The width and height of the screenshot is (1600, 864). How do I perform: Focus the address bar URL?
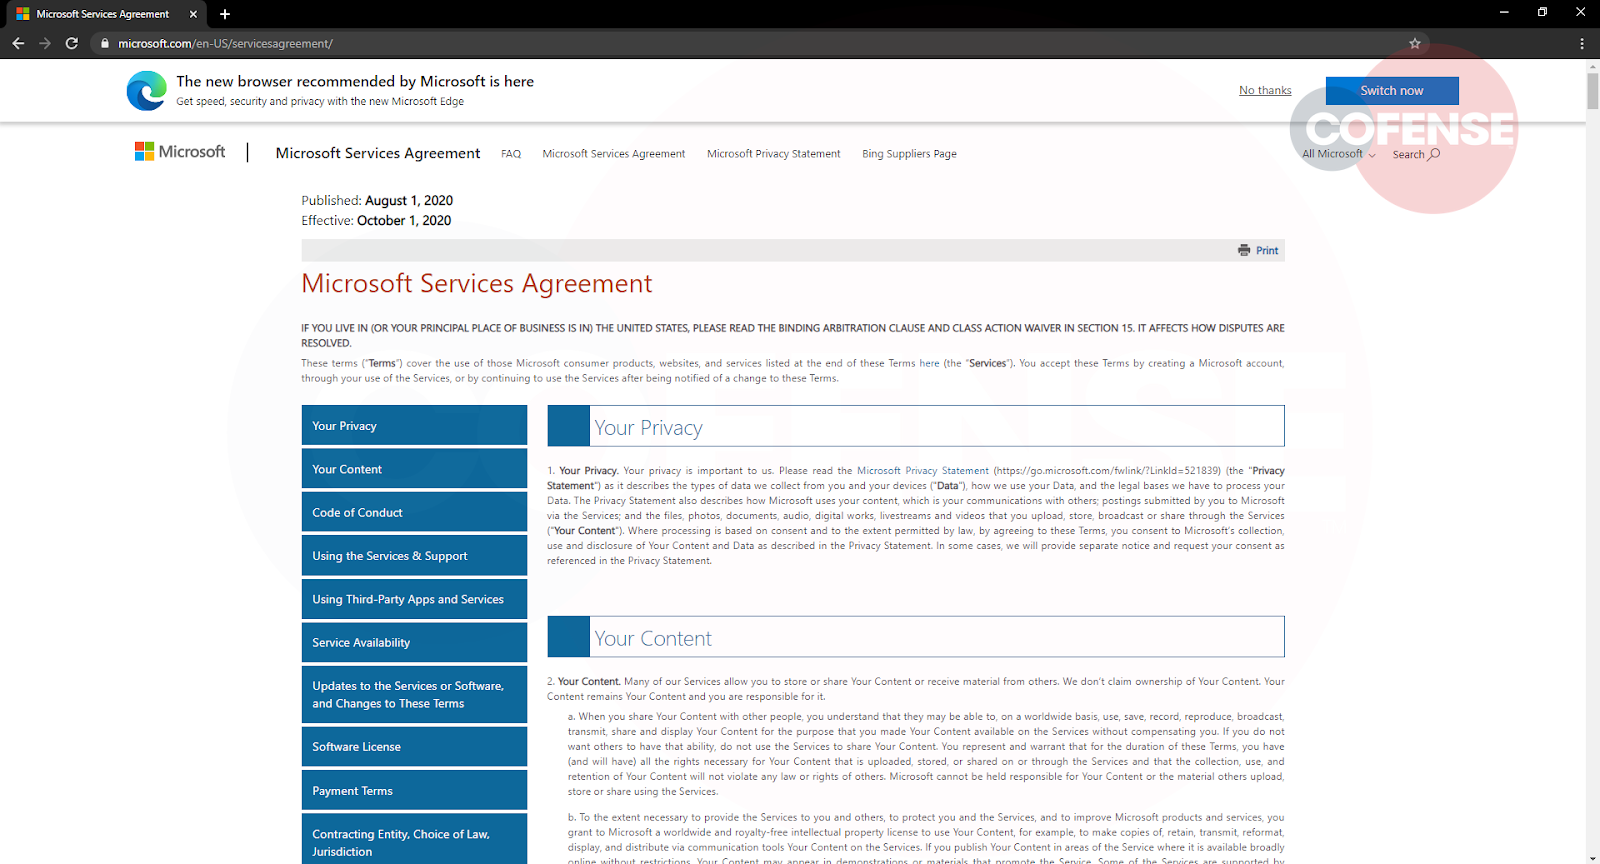coord(225,43)
